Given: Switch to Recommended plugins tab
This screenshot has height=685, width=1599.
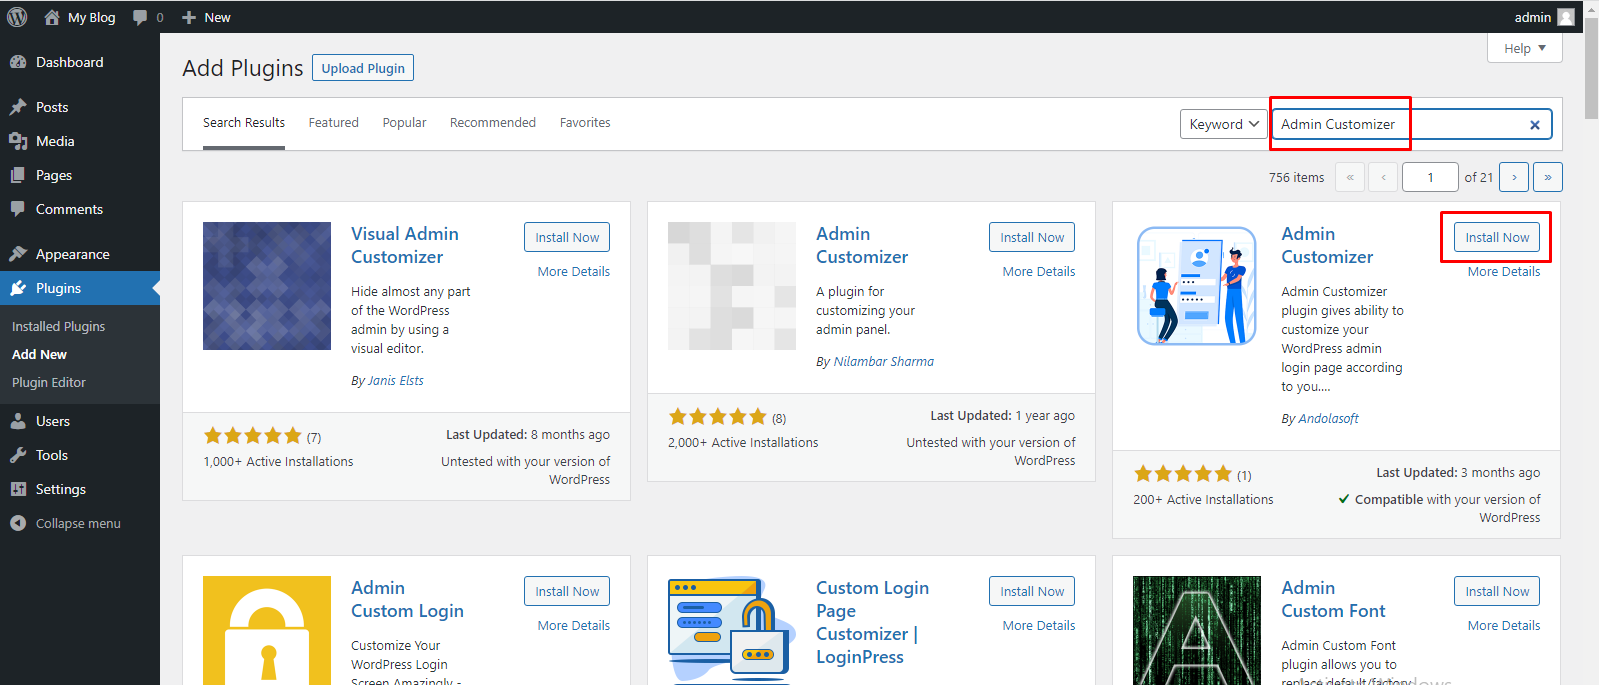Looking at the screenshot, I should (493, 123).
